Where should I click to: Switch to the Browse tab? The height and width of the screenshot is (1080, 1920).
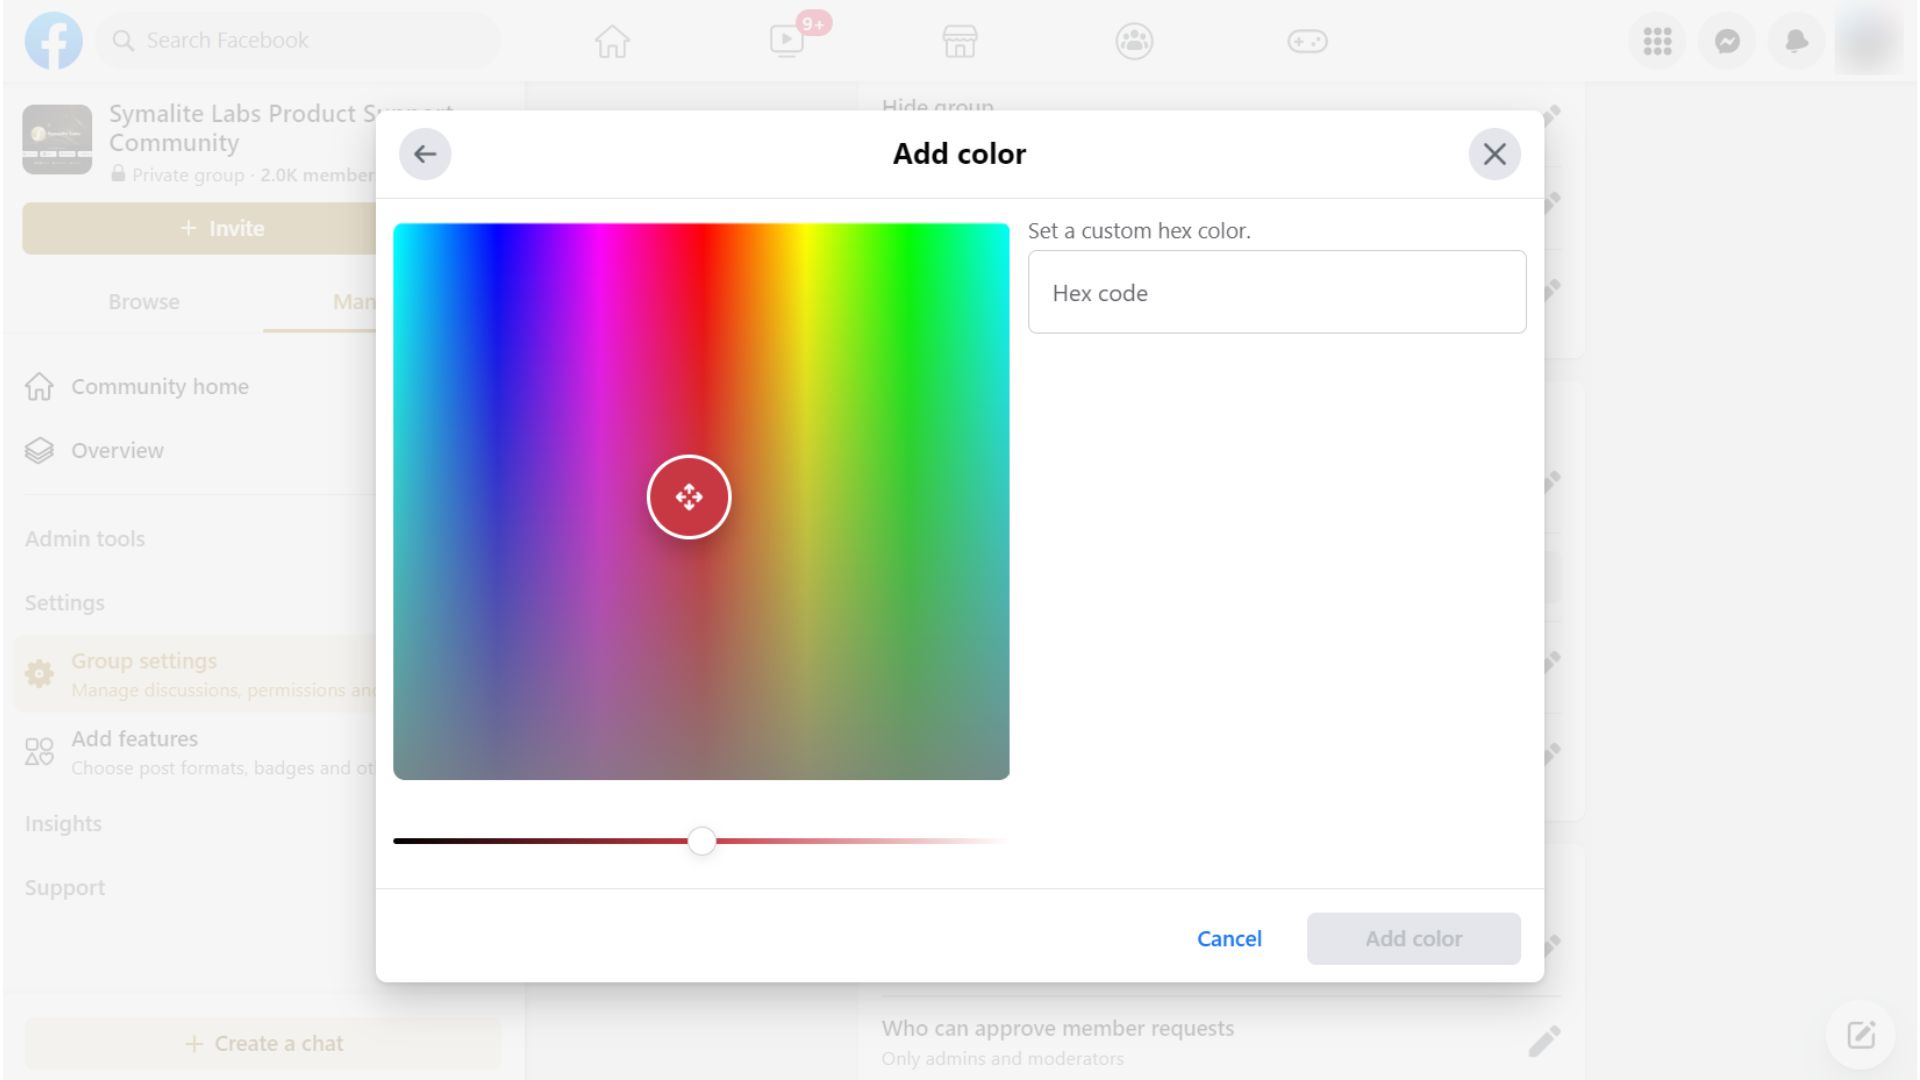tap(144, 302)
